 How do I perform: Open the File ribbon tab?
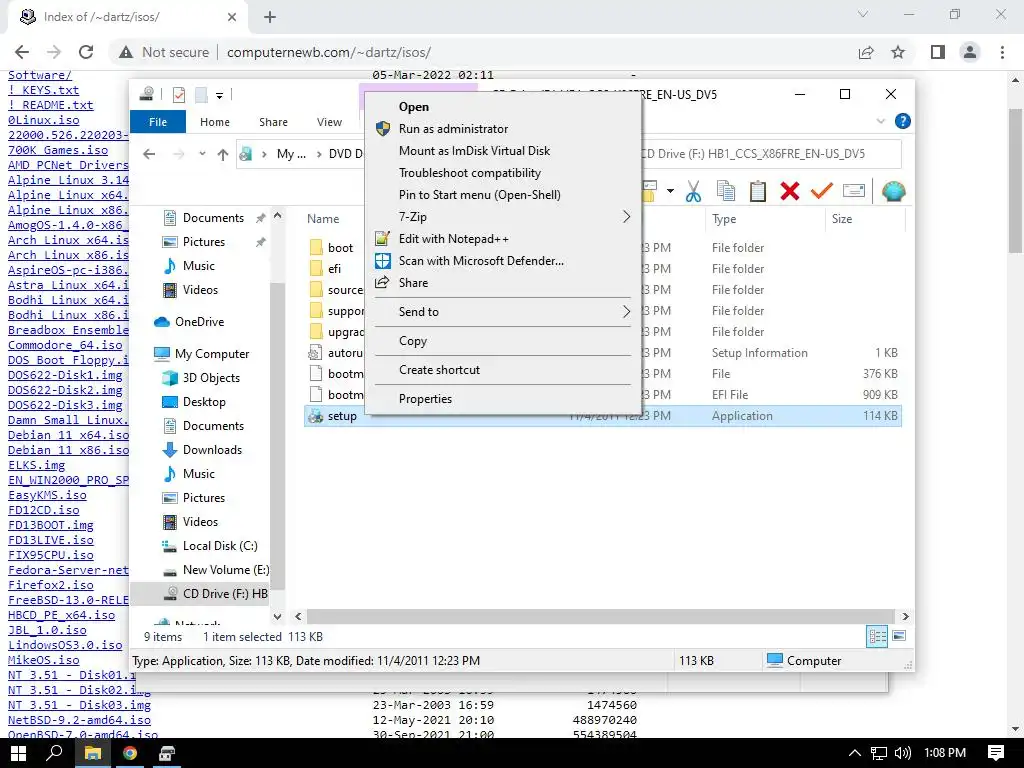[158, 121]
